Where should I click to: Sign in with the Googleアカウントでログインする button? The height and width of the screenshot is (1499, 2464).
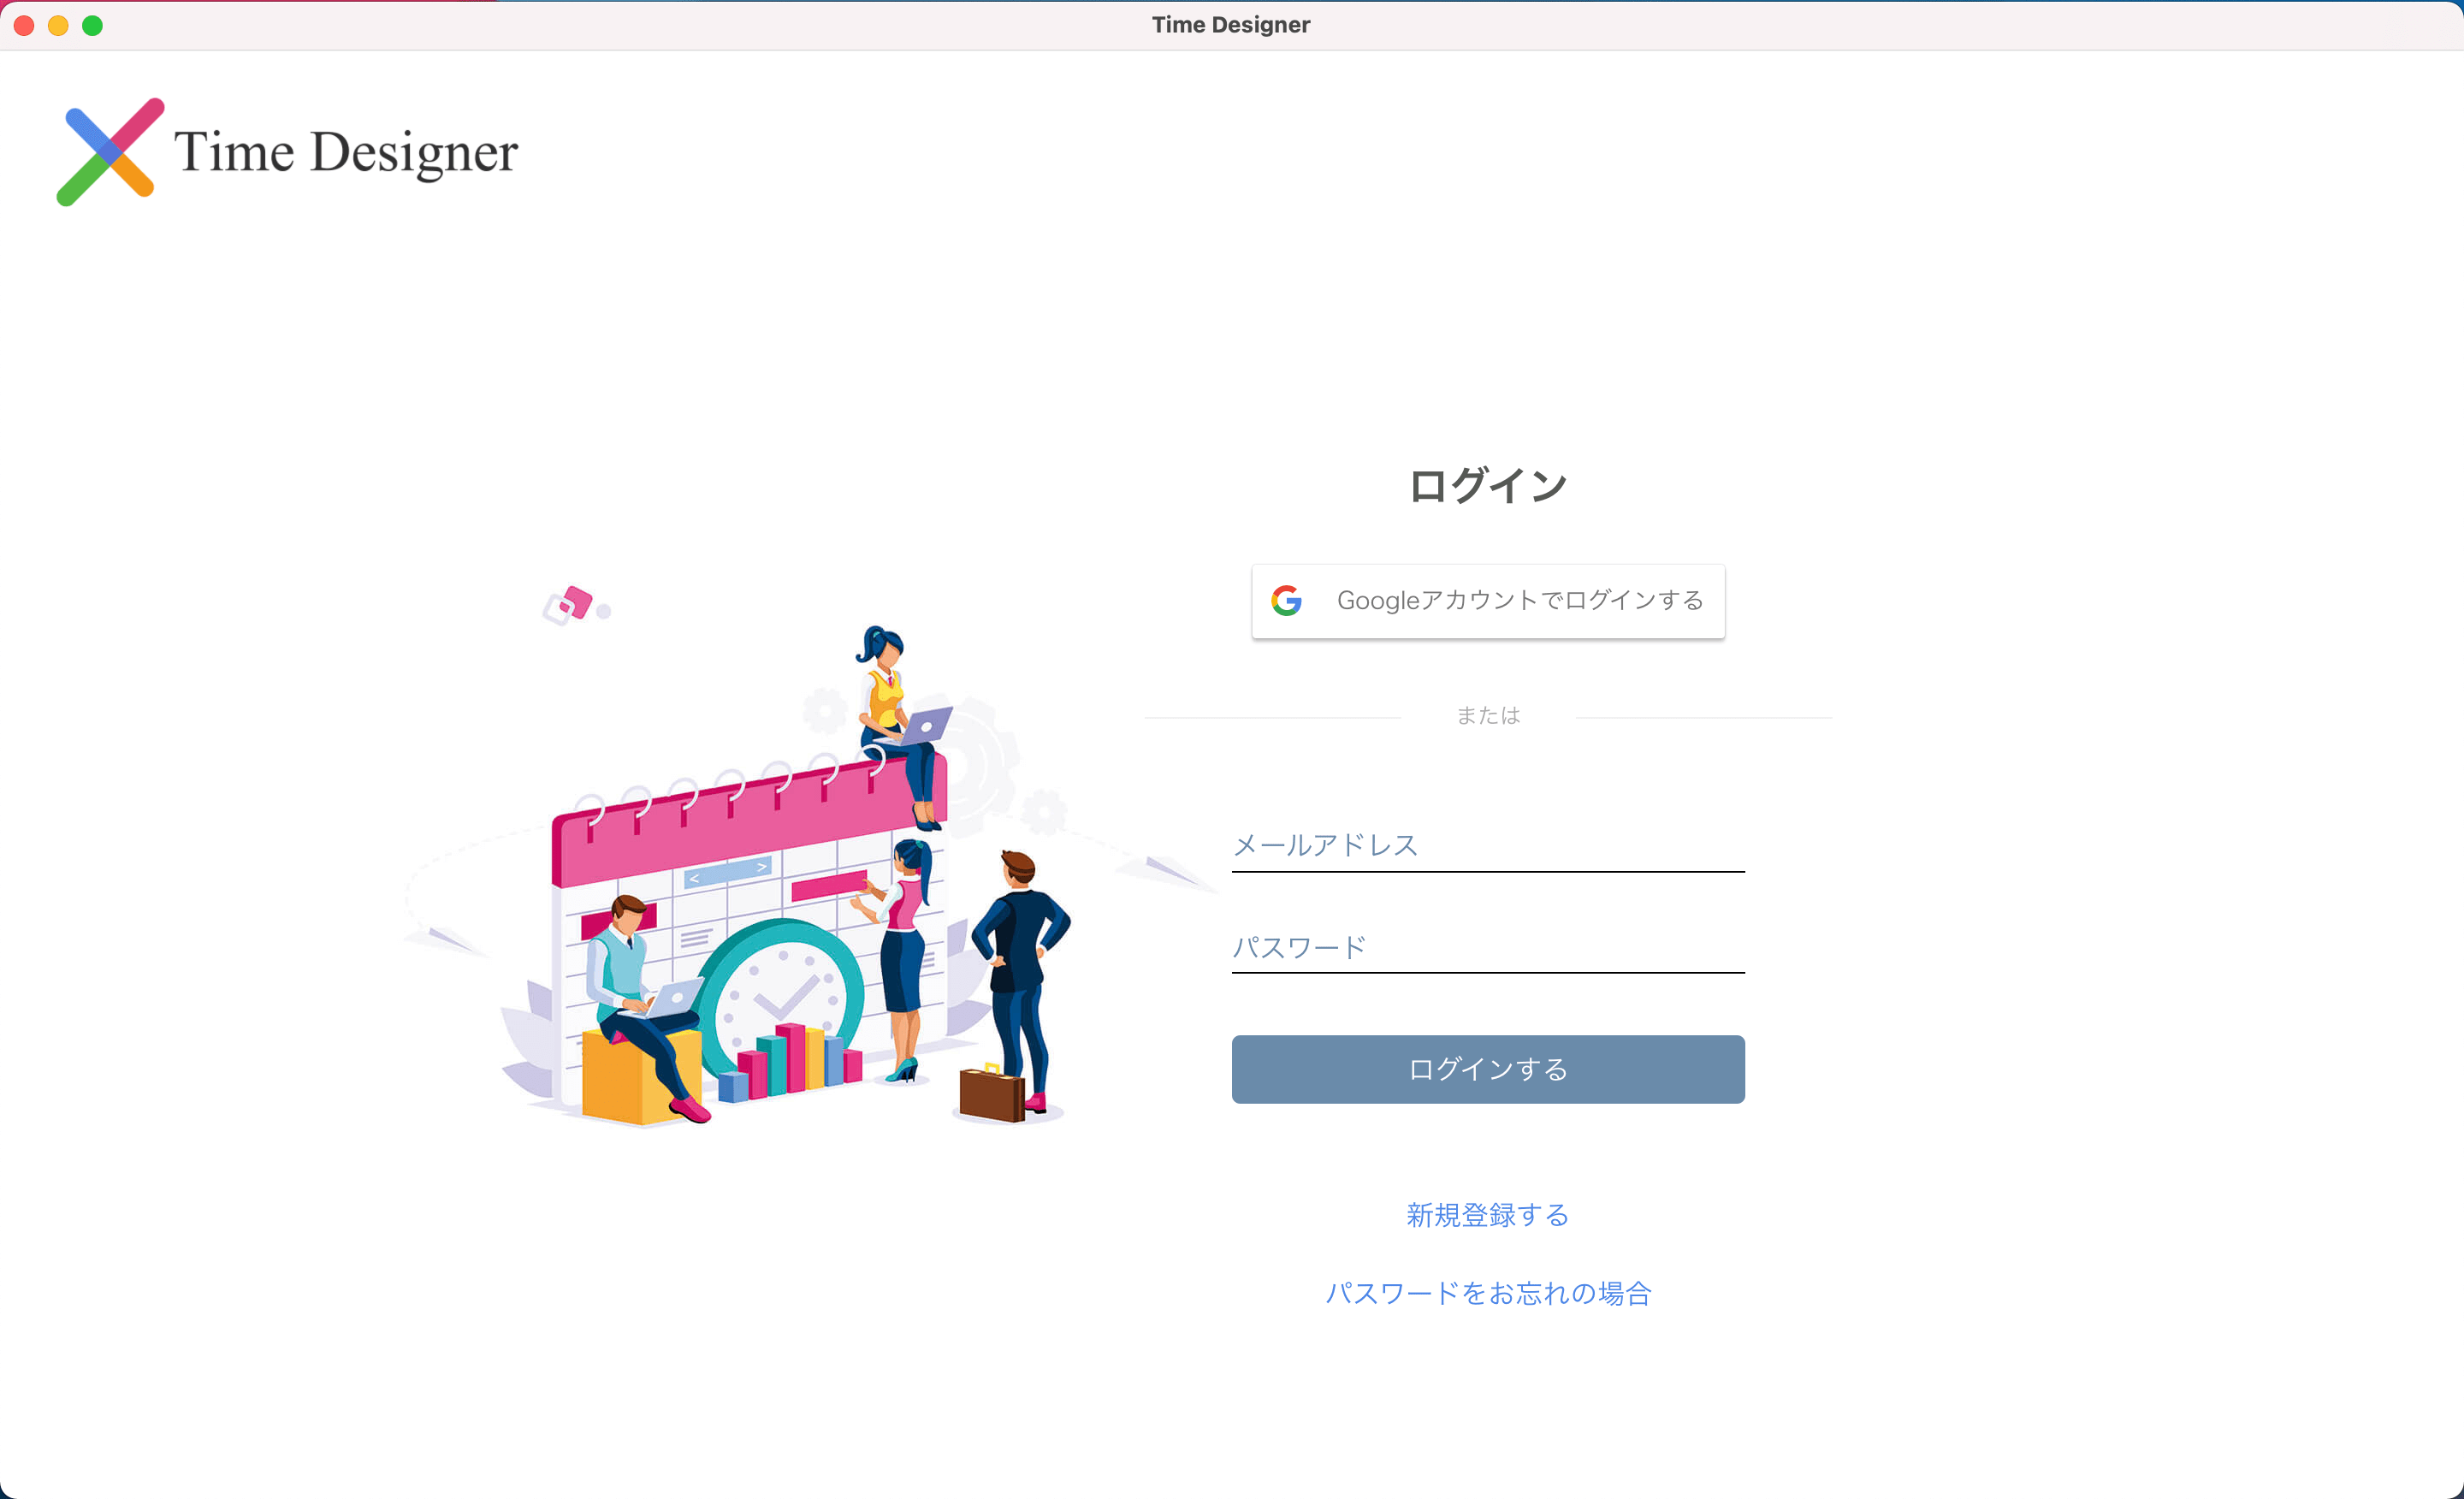click(1487, 599)
